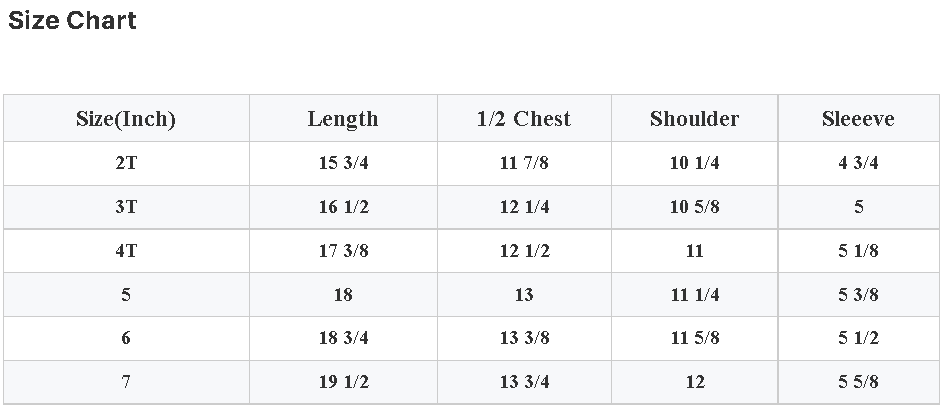Screen dimensions: 946x409
Task: Select the length value 17 3/8
Action: (343, 251)
